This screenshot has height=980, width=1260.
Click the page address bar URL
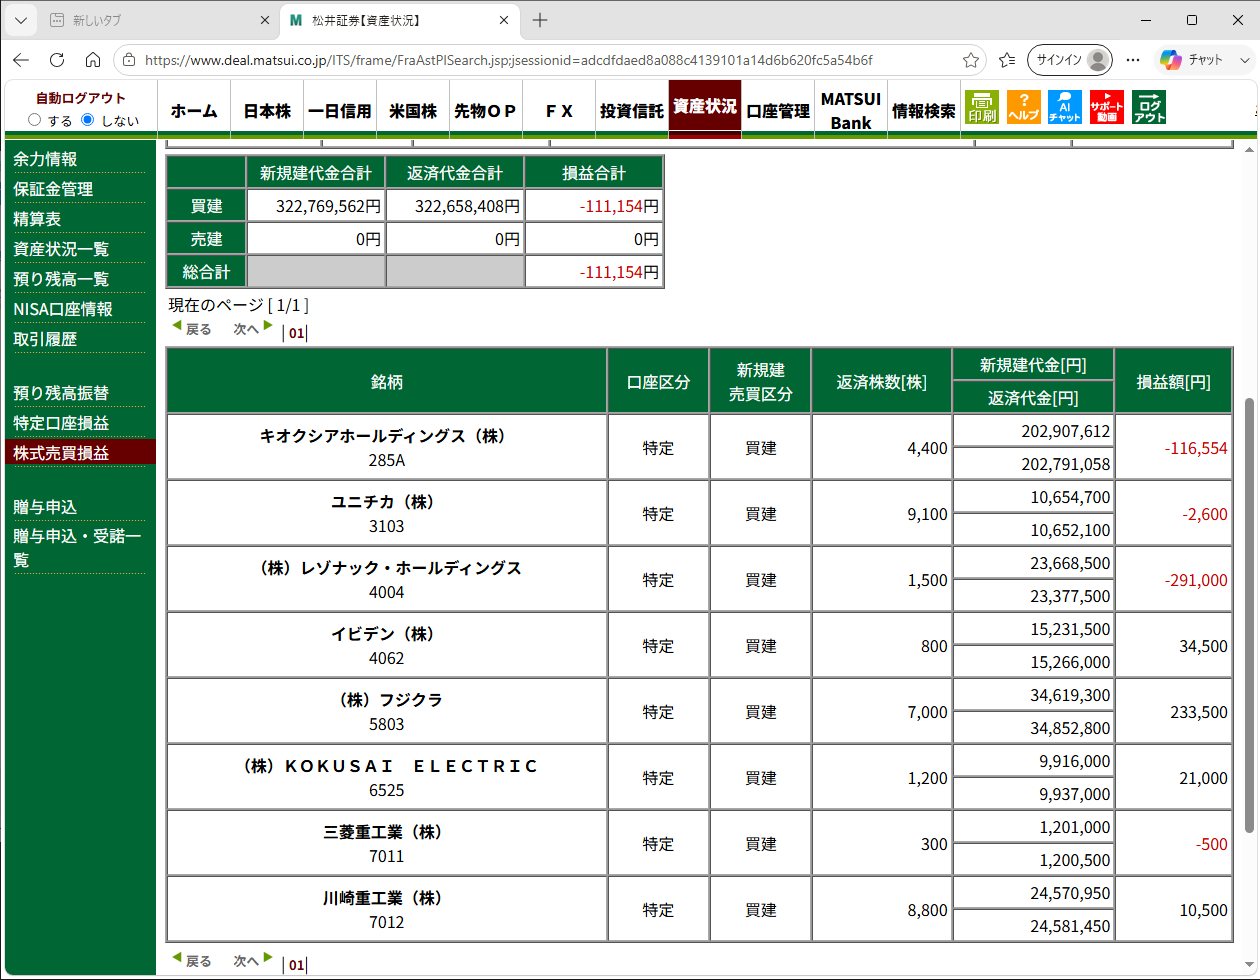tap(509, 60)
